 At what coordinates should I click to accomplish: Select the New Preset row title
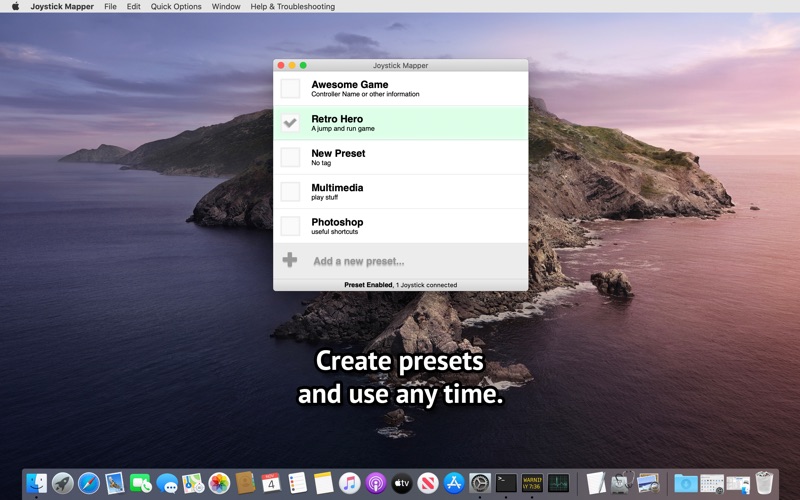(x=338, y=153)
